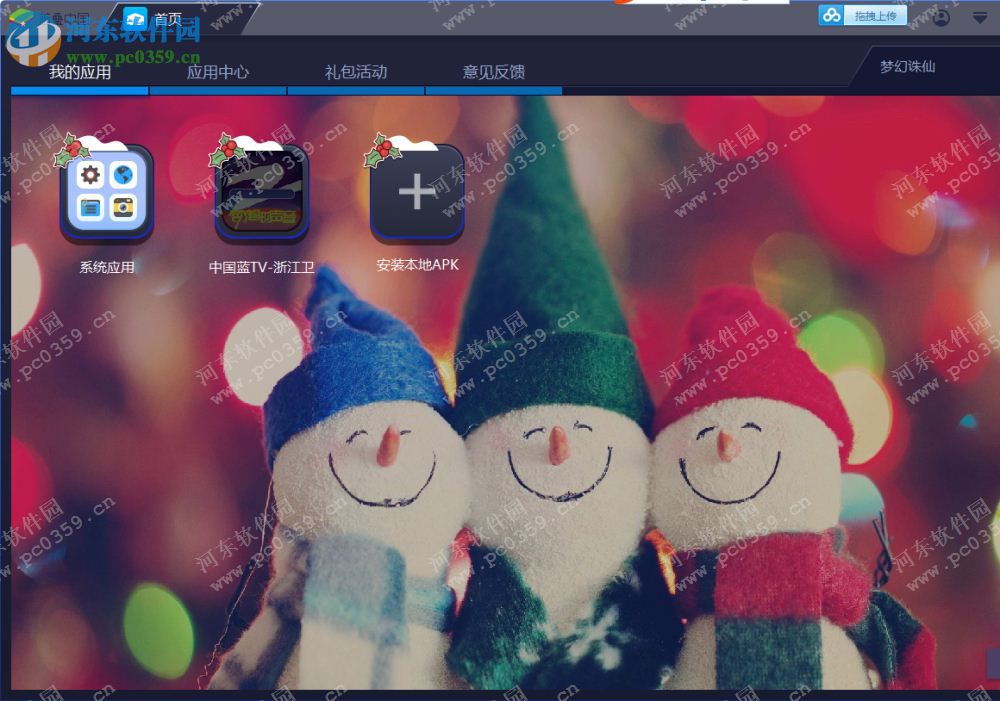This screenshot has width=1000, height=701.
Task: Click the 安装本地APK plus icon
Action: 416,190
